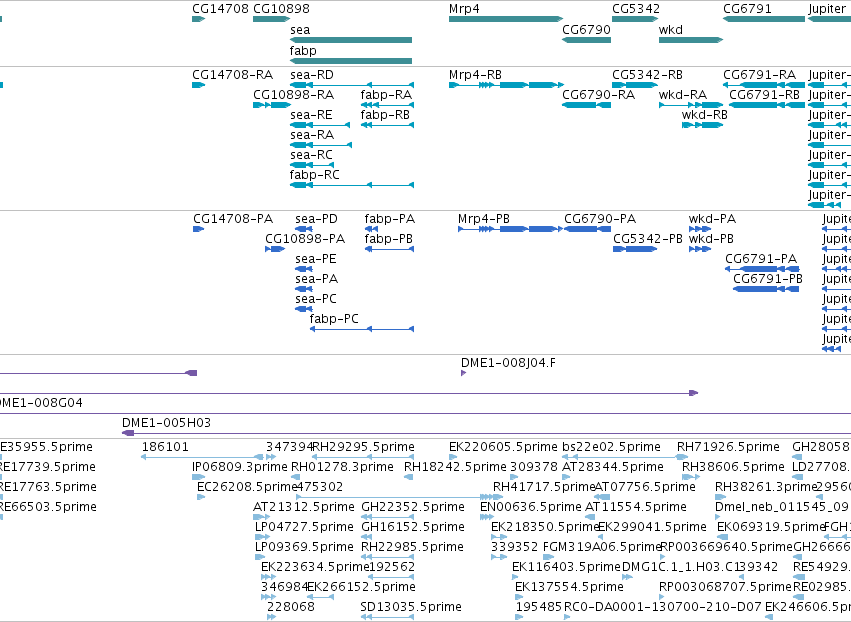The image size is (851, 622).
Task: Select the wkd-RA transcript
Action: pos(691,105)
